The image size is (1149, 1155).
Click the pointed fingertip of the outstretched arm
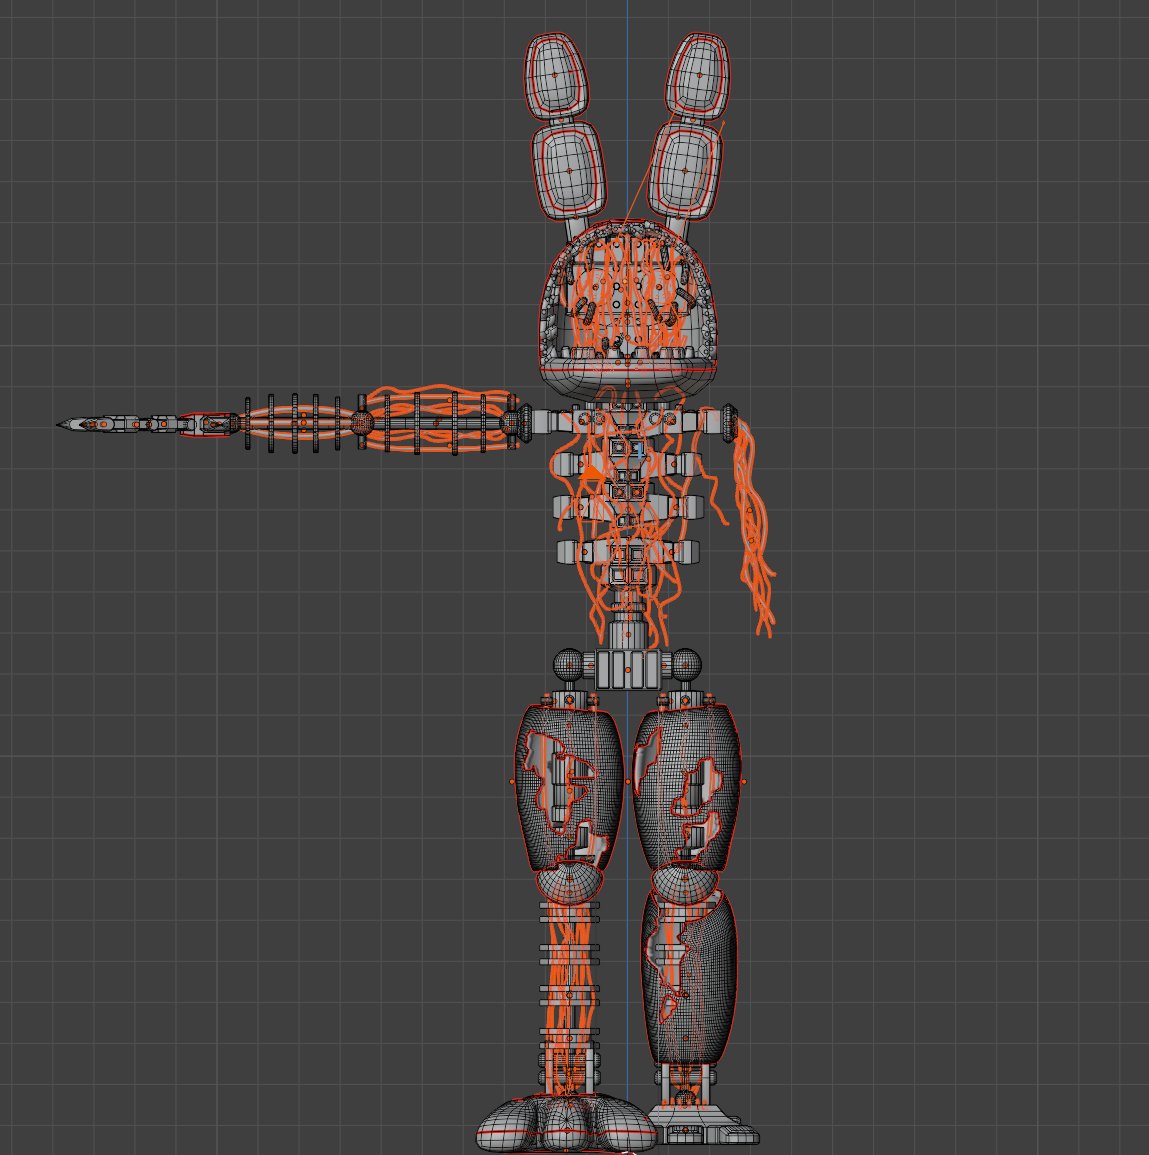click(68, 423)
